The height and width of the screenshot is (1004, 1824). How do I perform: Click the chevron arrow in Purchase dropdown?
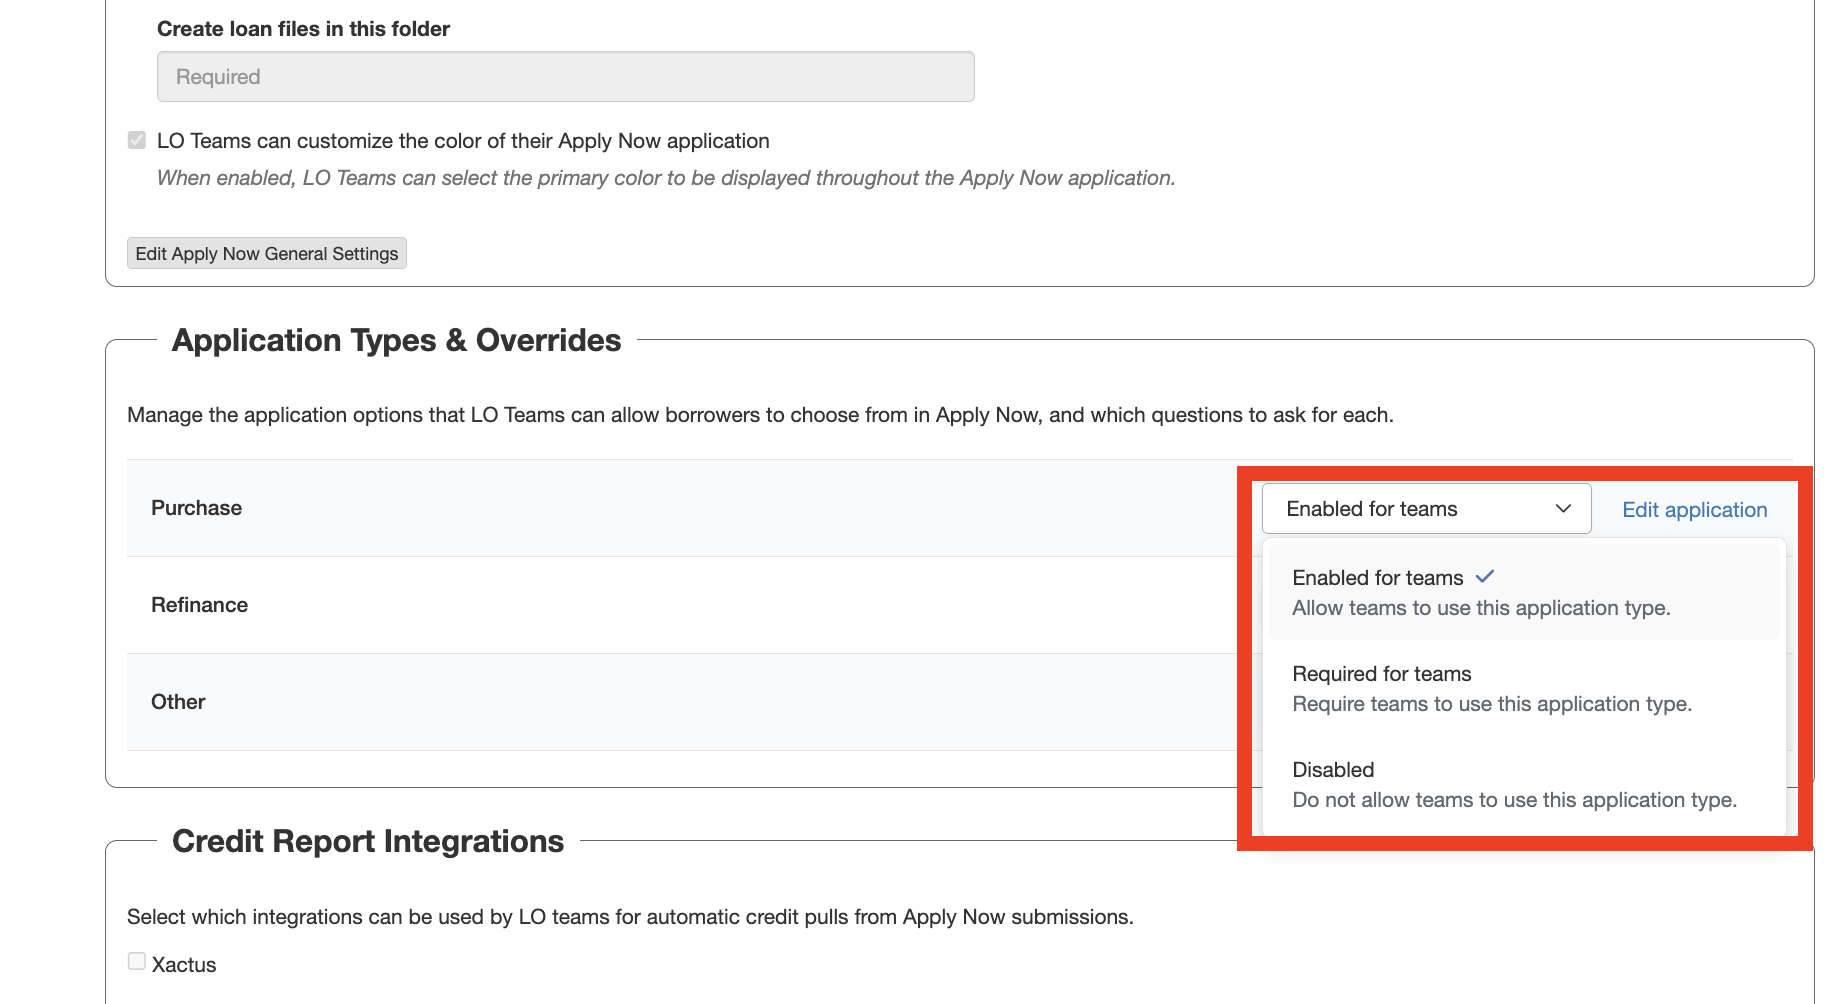[x=1563, y=509]
